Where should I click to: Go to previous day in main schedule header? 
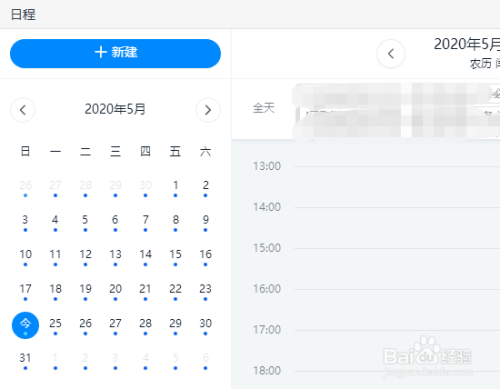click(x=391, y=54)
